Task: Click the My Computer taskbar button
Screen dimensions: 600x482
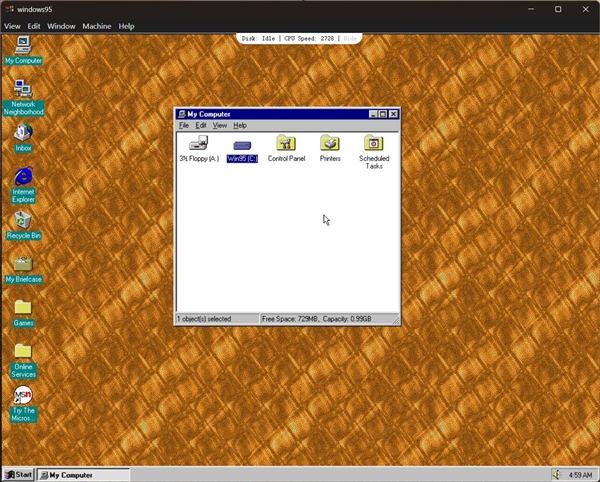Action: [84, 475]
